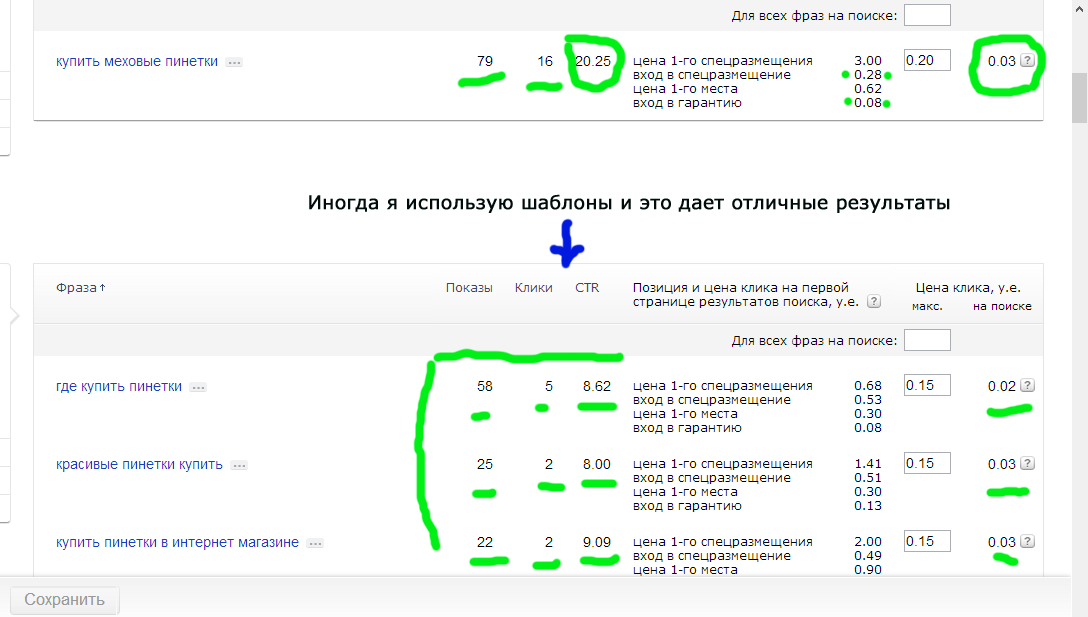Select price value 1.41 for красивые пинетки
1088x617 pixels.
click(x=868, y=464)
